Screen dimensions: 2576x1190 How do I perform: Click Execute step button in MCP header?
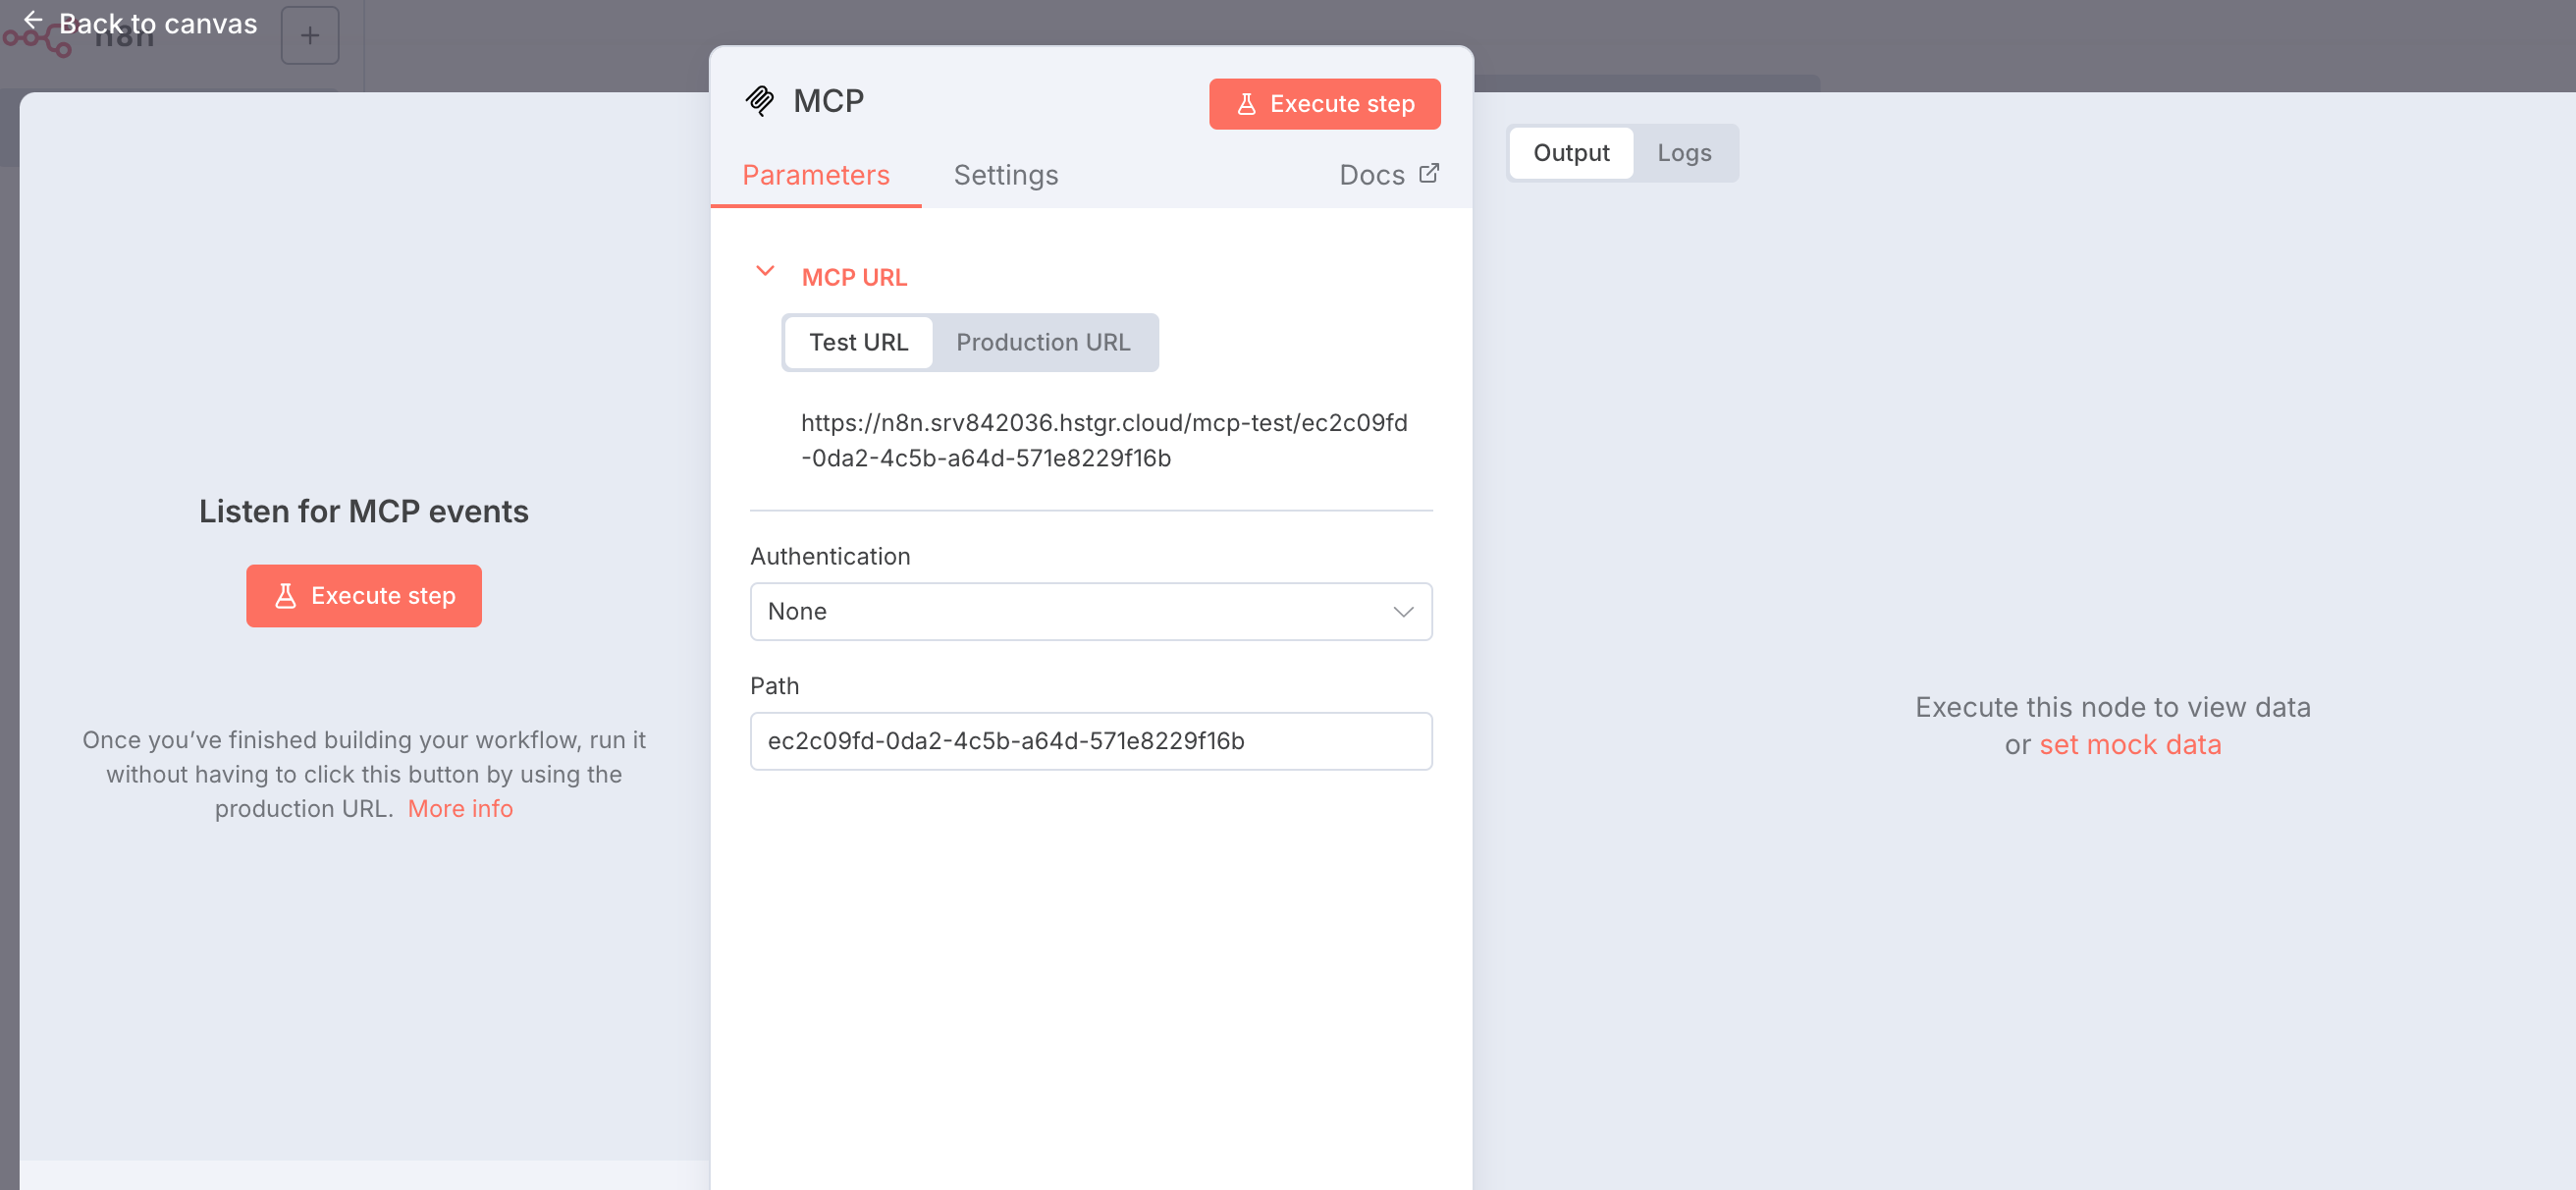tap(1324, 104)
